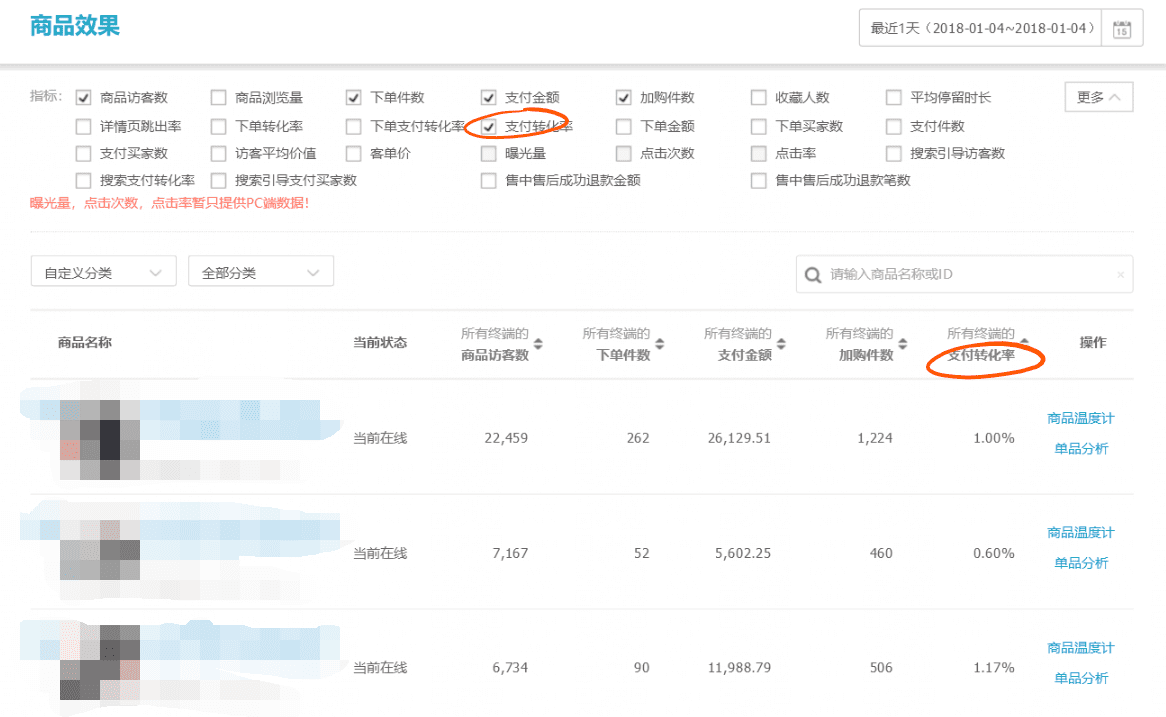The image size is (1166, 717).
Task: Collapse indicators with the 更多 button
Action: (x=1098, y=97)
